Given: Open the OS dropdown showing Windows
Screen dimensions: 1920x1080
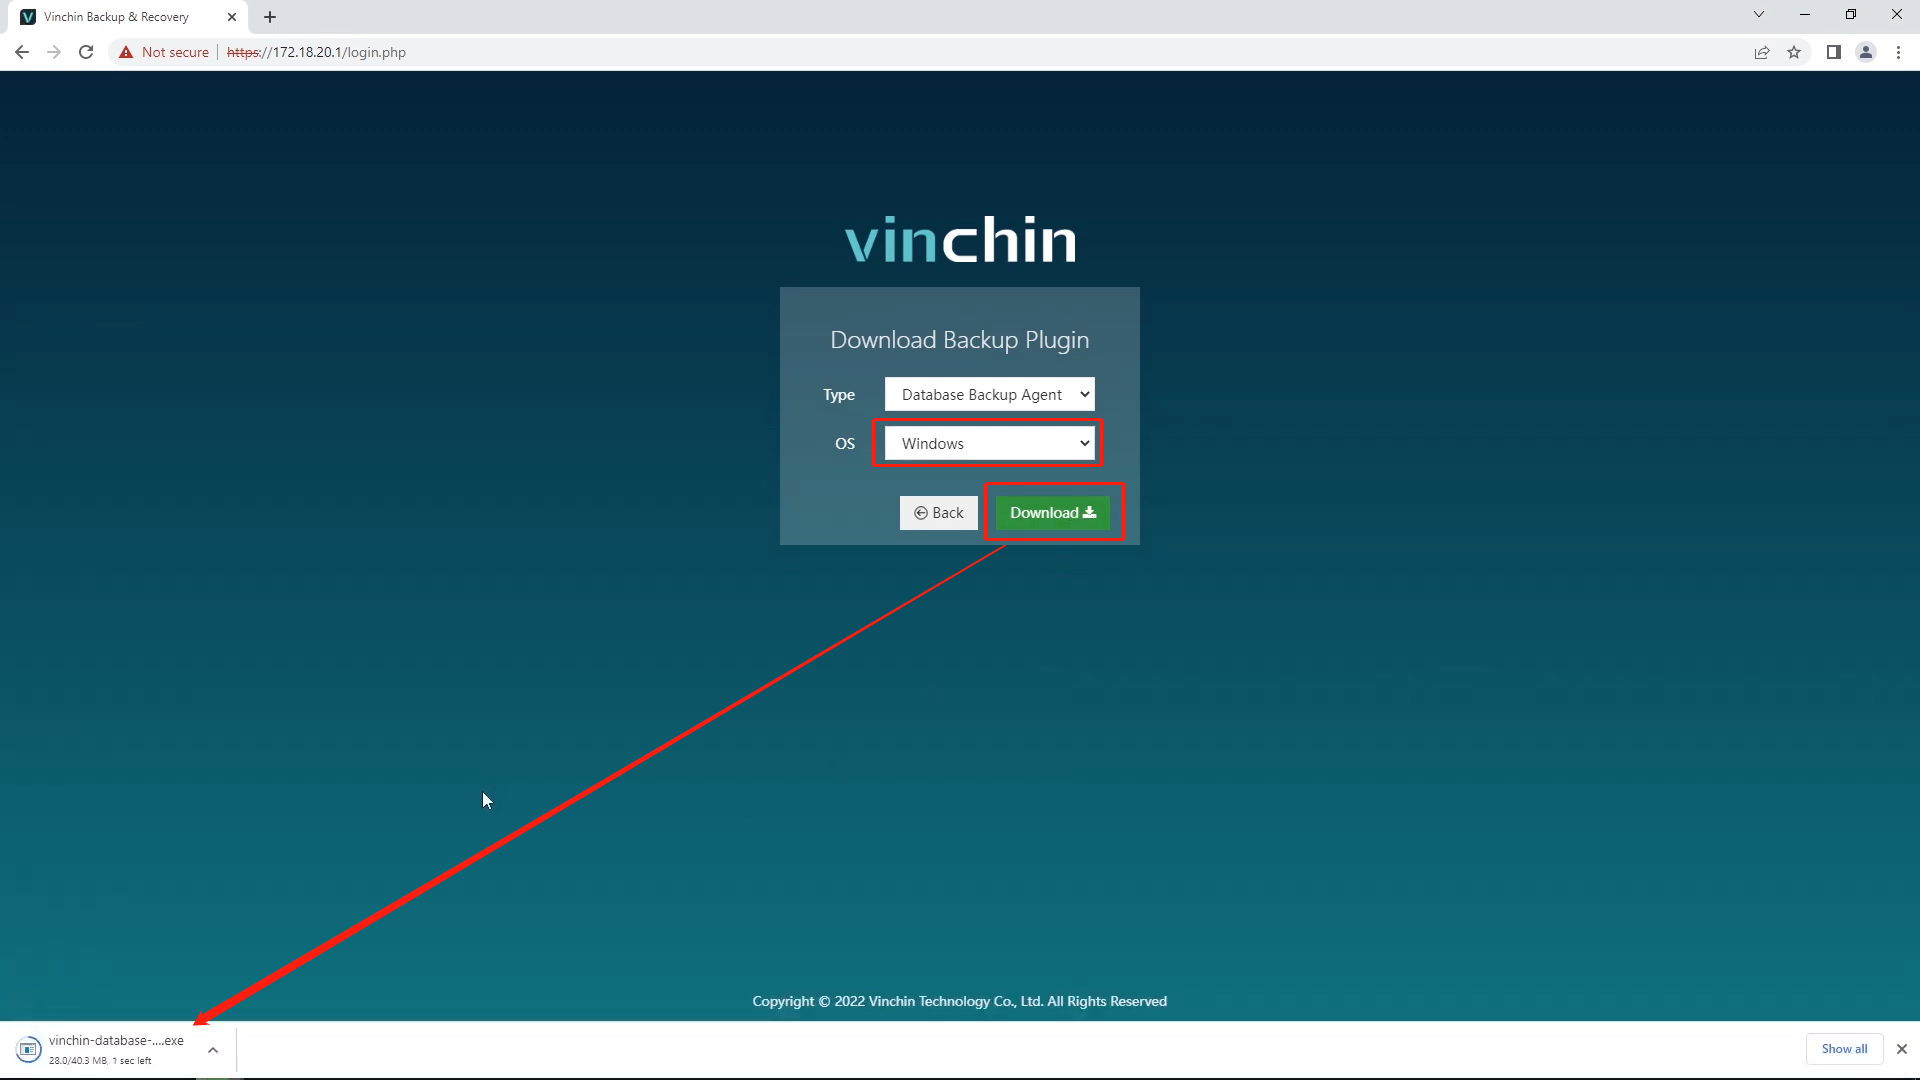Looking at the screenshot, I should pyautogui.click(x=990, y=444).
